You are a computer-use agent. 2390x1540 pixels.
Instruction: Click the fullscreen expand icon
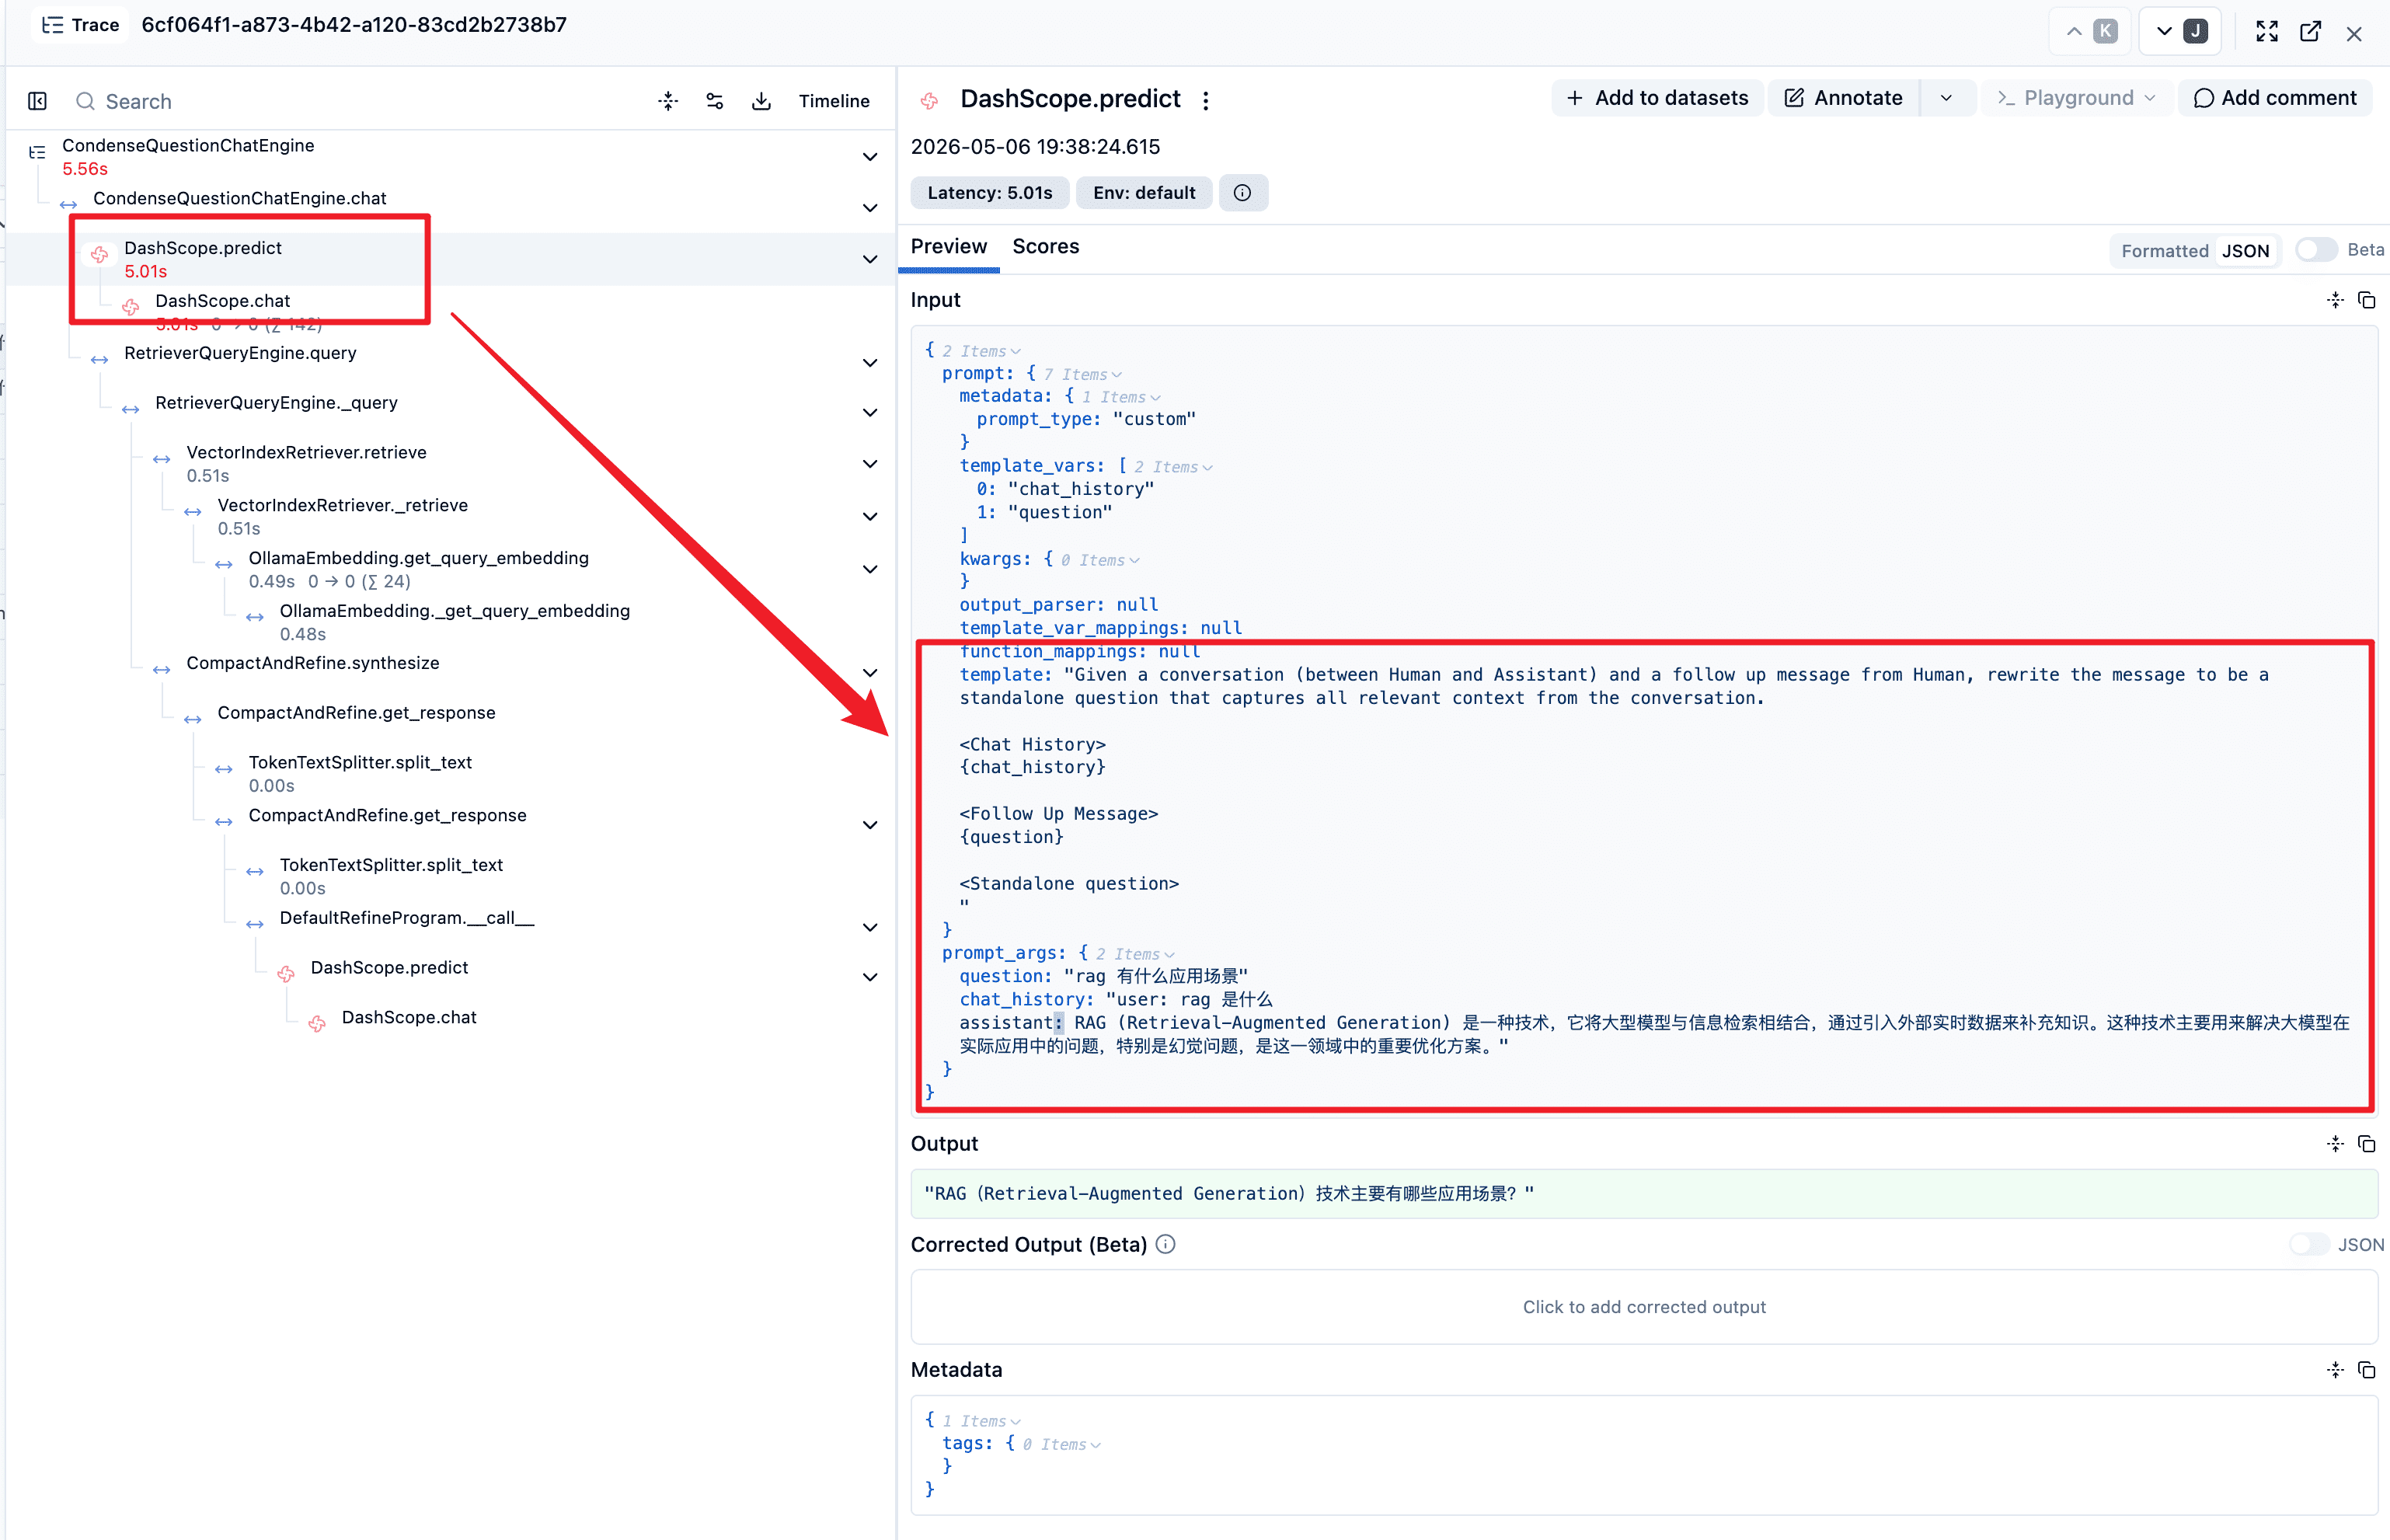2267,32
